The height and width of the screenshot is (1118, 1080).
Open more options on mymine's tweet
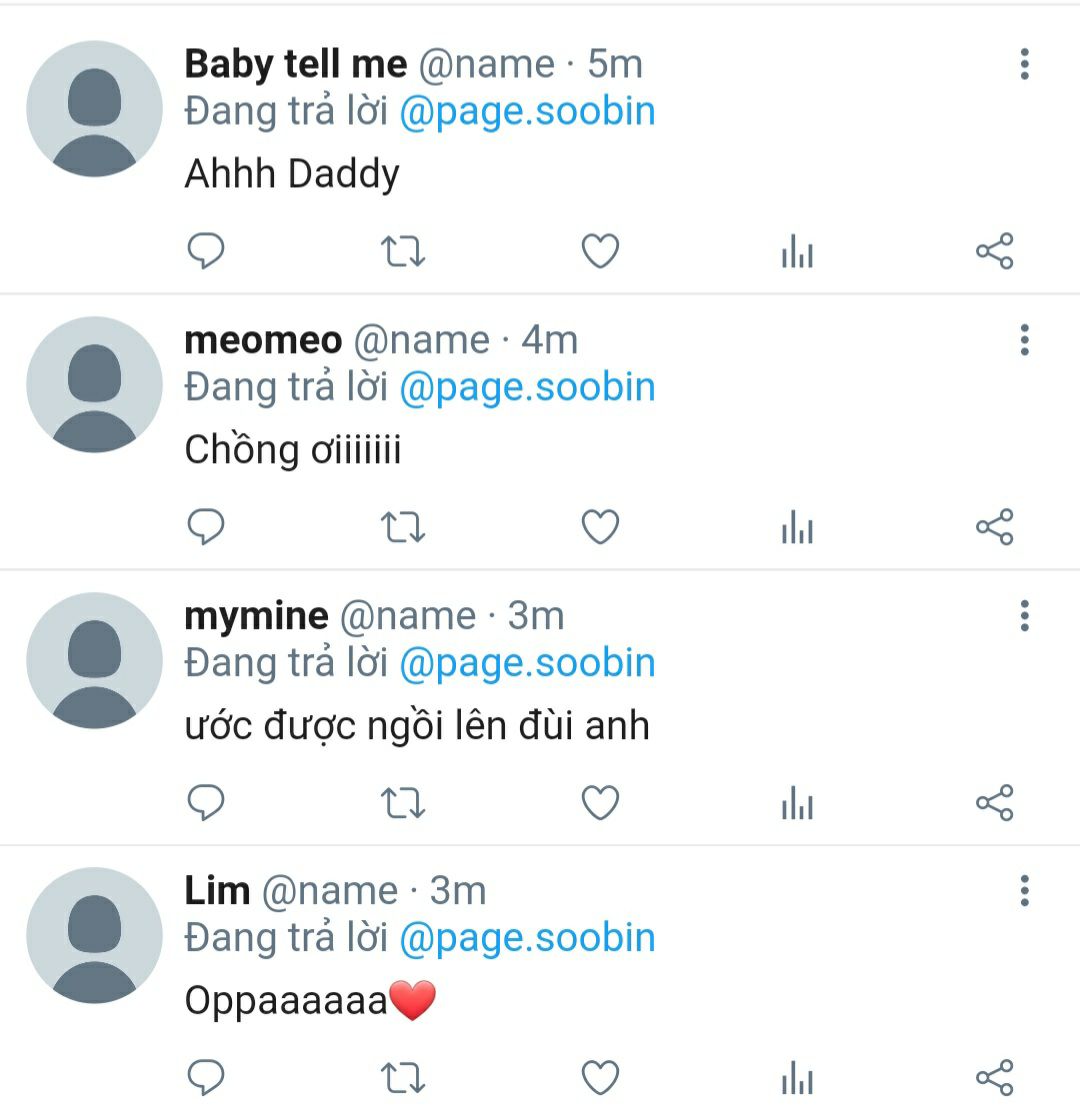pos(1024,616)
